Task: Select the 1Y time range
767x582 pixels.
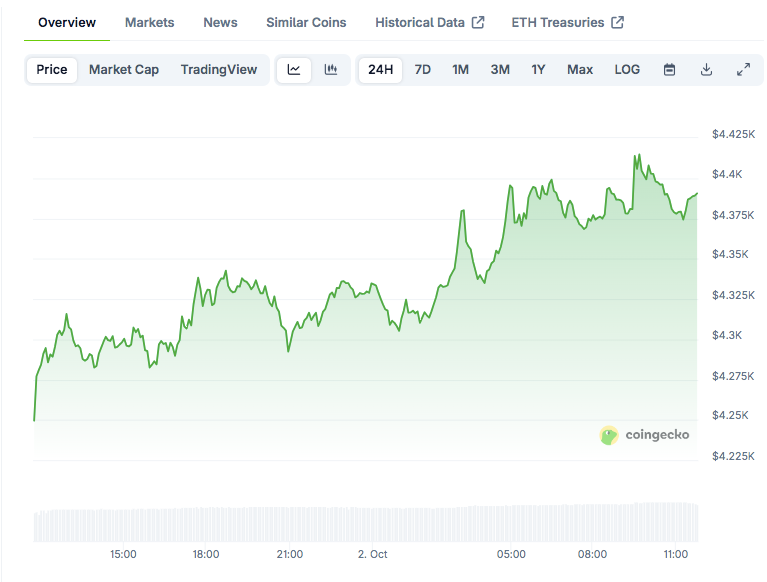Action: click(538, 70)
